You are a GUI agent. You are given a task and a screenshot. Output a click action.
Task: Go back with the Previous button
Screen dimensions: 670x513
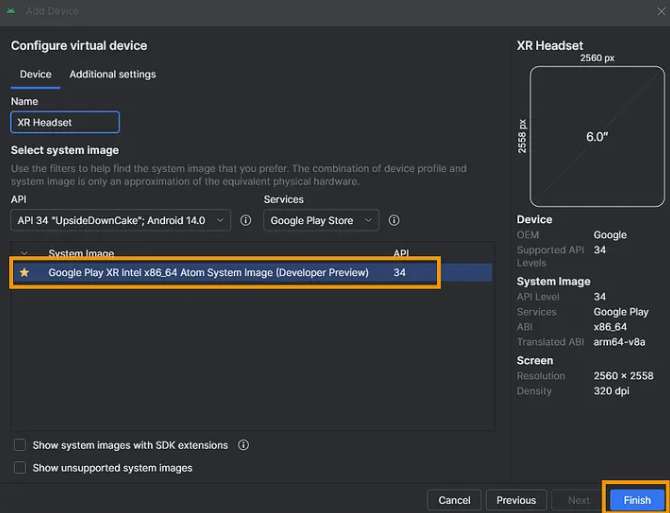[516, 500]
